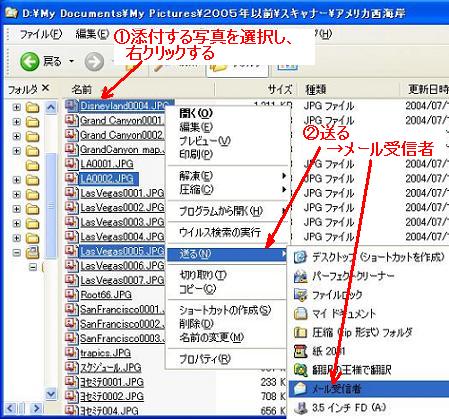
Task: Choose 名前の変更(M) in the context menu
Action: click(212, 338)
